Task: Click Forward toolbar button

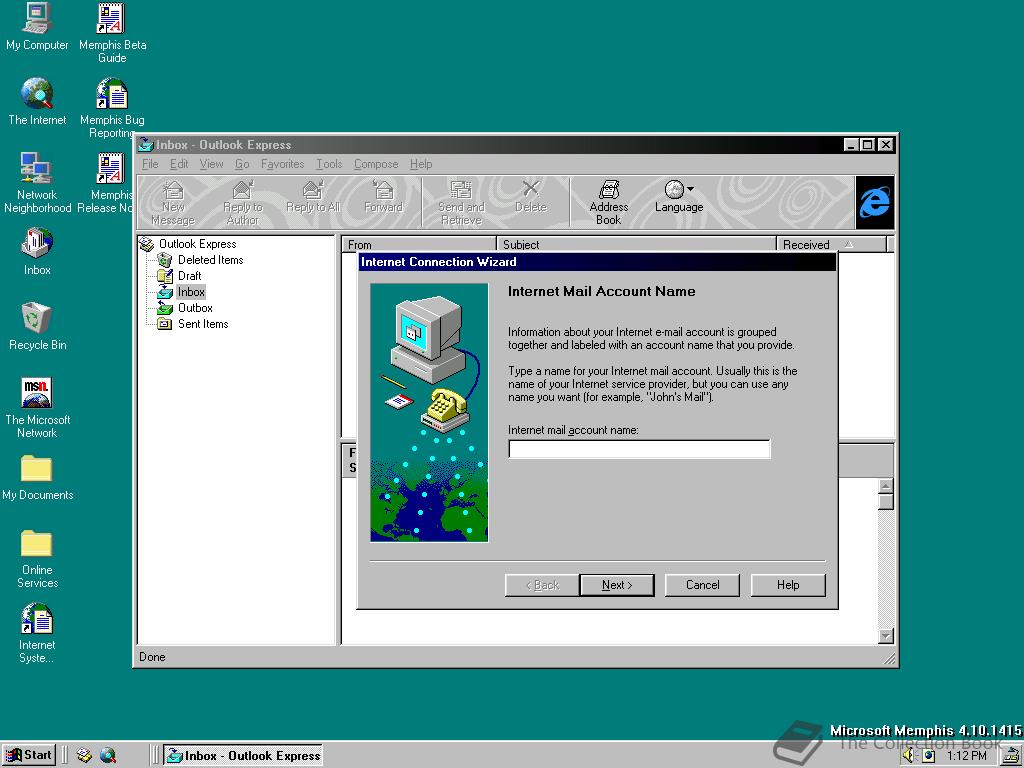Action: click(383, 197)
